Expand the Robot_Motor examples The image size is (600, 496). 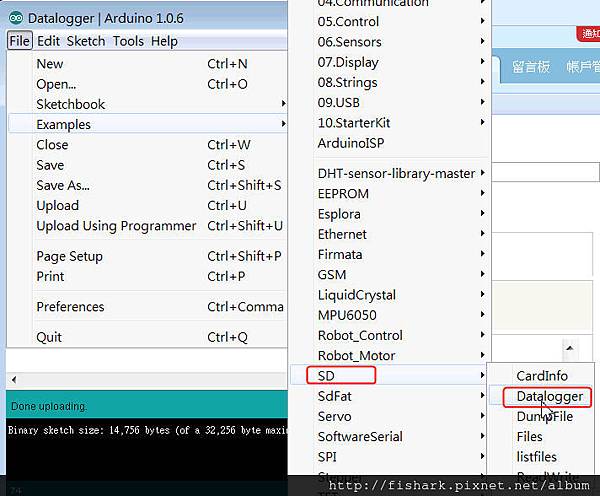click(390, 356)
